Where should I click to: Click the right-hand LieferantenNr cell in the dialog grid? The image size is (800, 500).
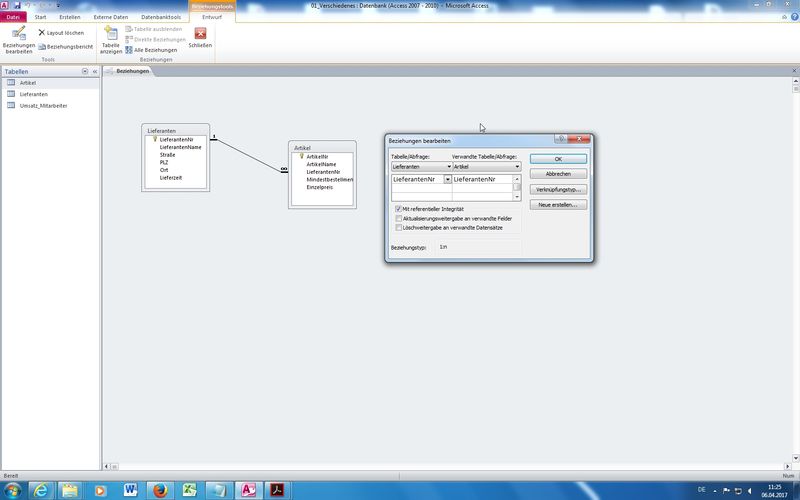(x=482, y=180)
